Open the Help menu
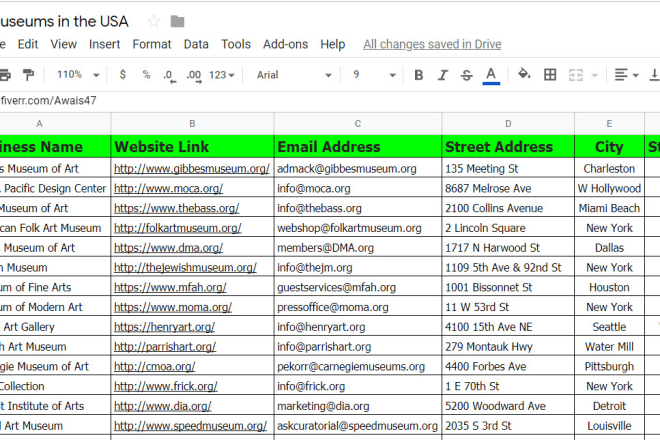Image resolution: width=660 pixels, height=440 pixels. point(333,44)
